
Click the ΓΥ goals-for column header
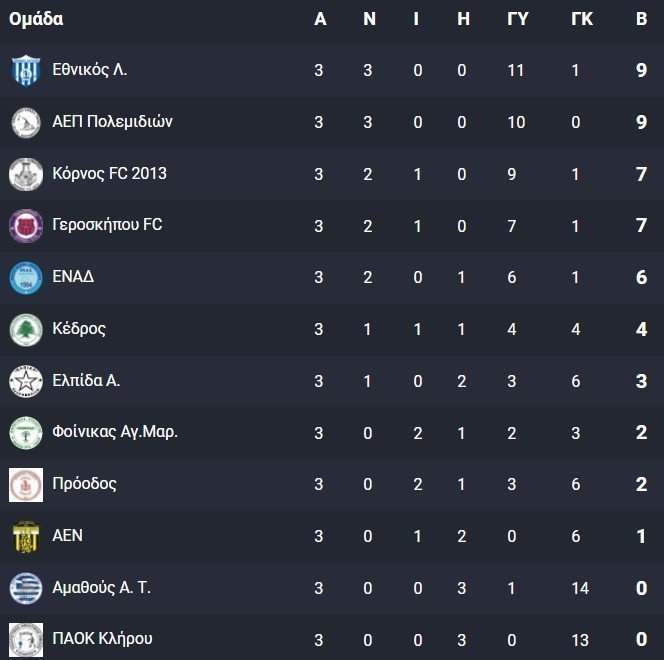(x=517, y=19)
